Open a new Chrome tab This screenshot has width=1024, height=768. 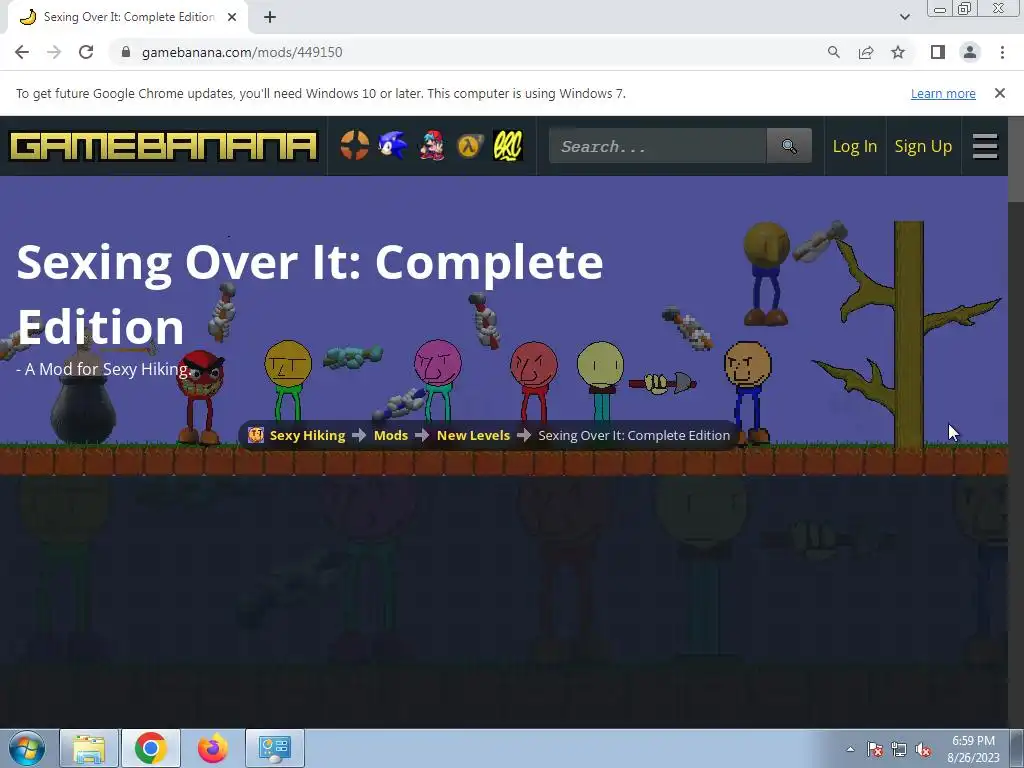(270, 18)
